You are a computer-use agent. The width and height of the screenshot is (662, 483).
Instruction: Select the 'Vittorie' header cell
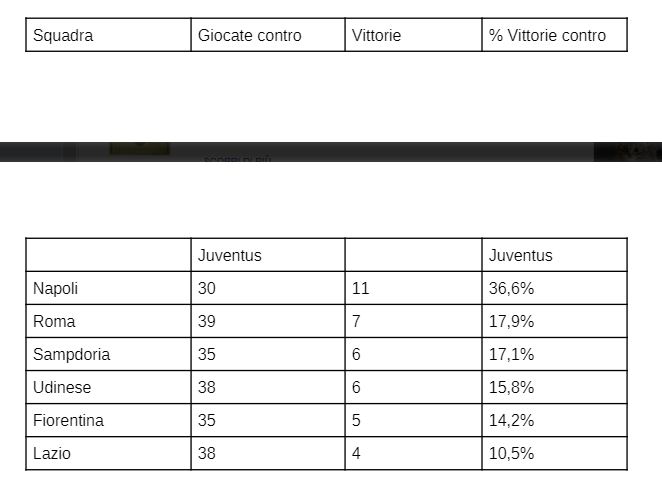click(x=377, y=35)
